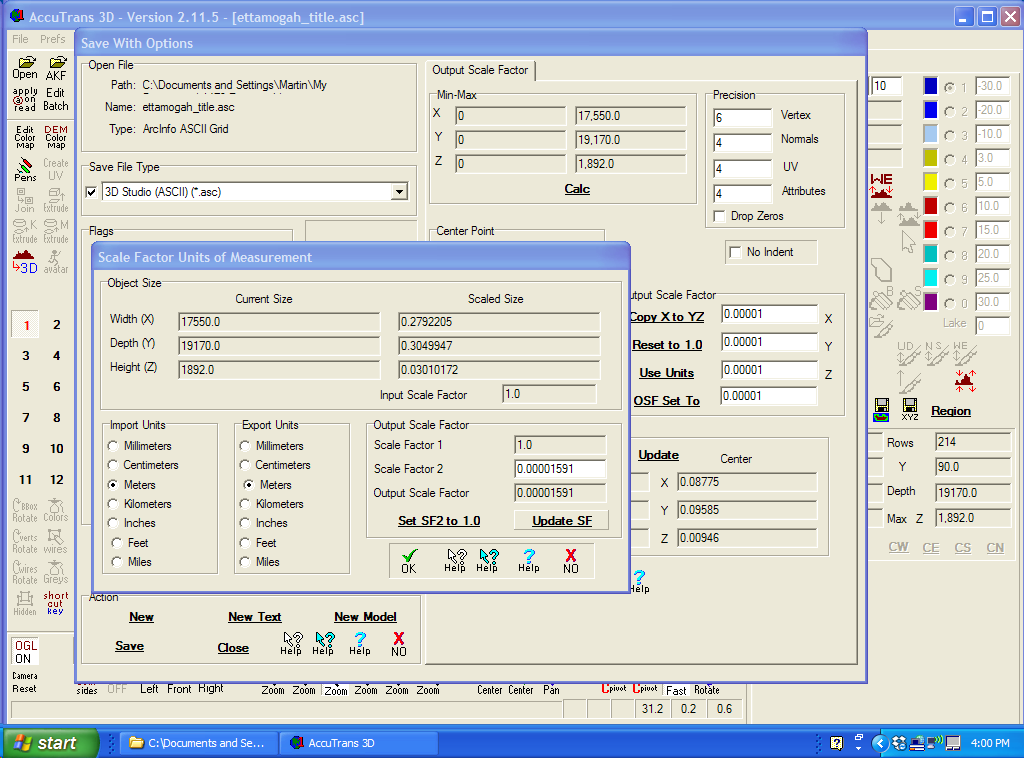The height and width of the screenshot is (758, 1024).
Task: Open the Edit Color Map tool
Action: (25, 135)
